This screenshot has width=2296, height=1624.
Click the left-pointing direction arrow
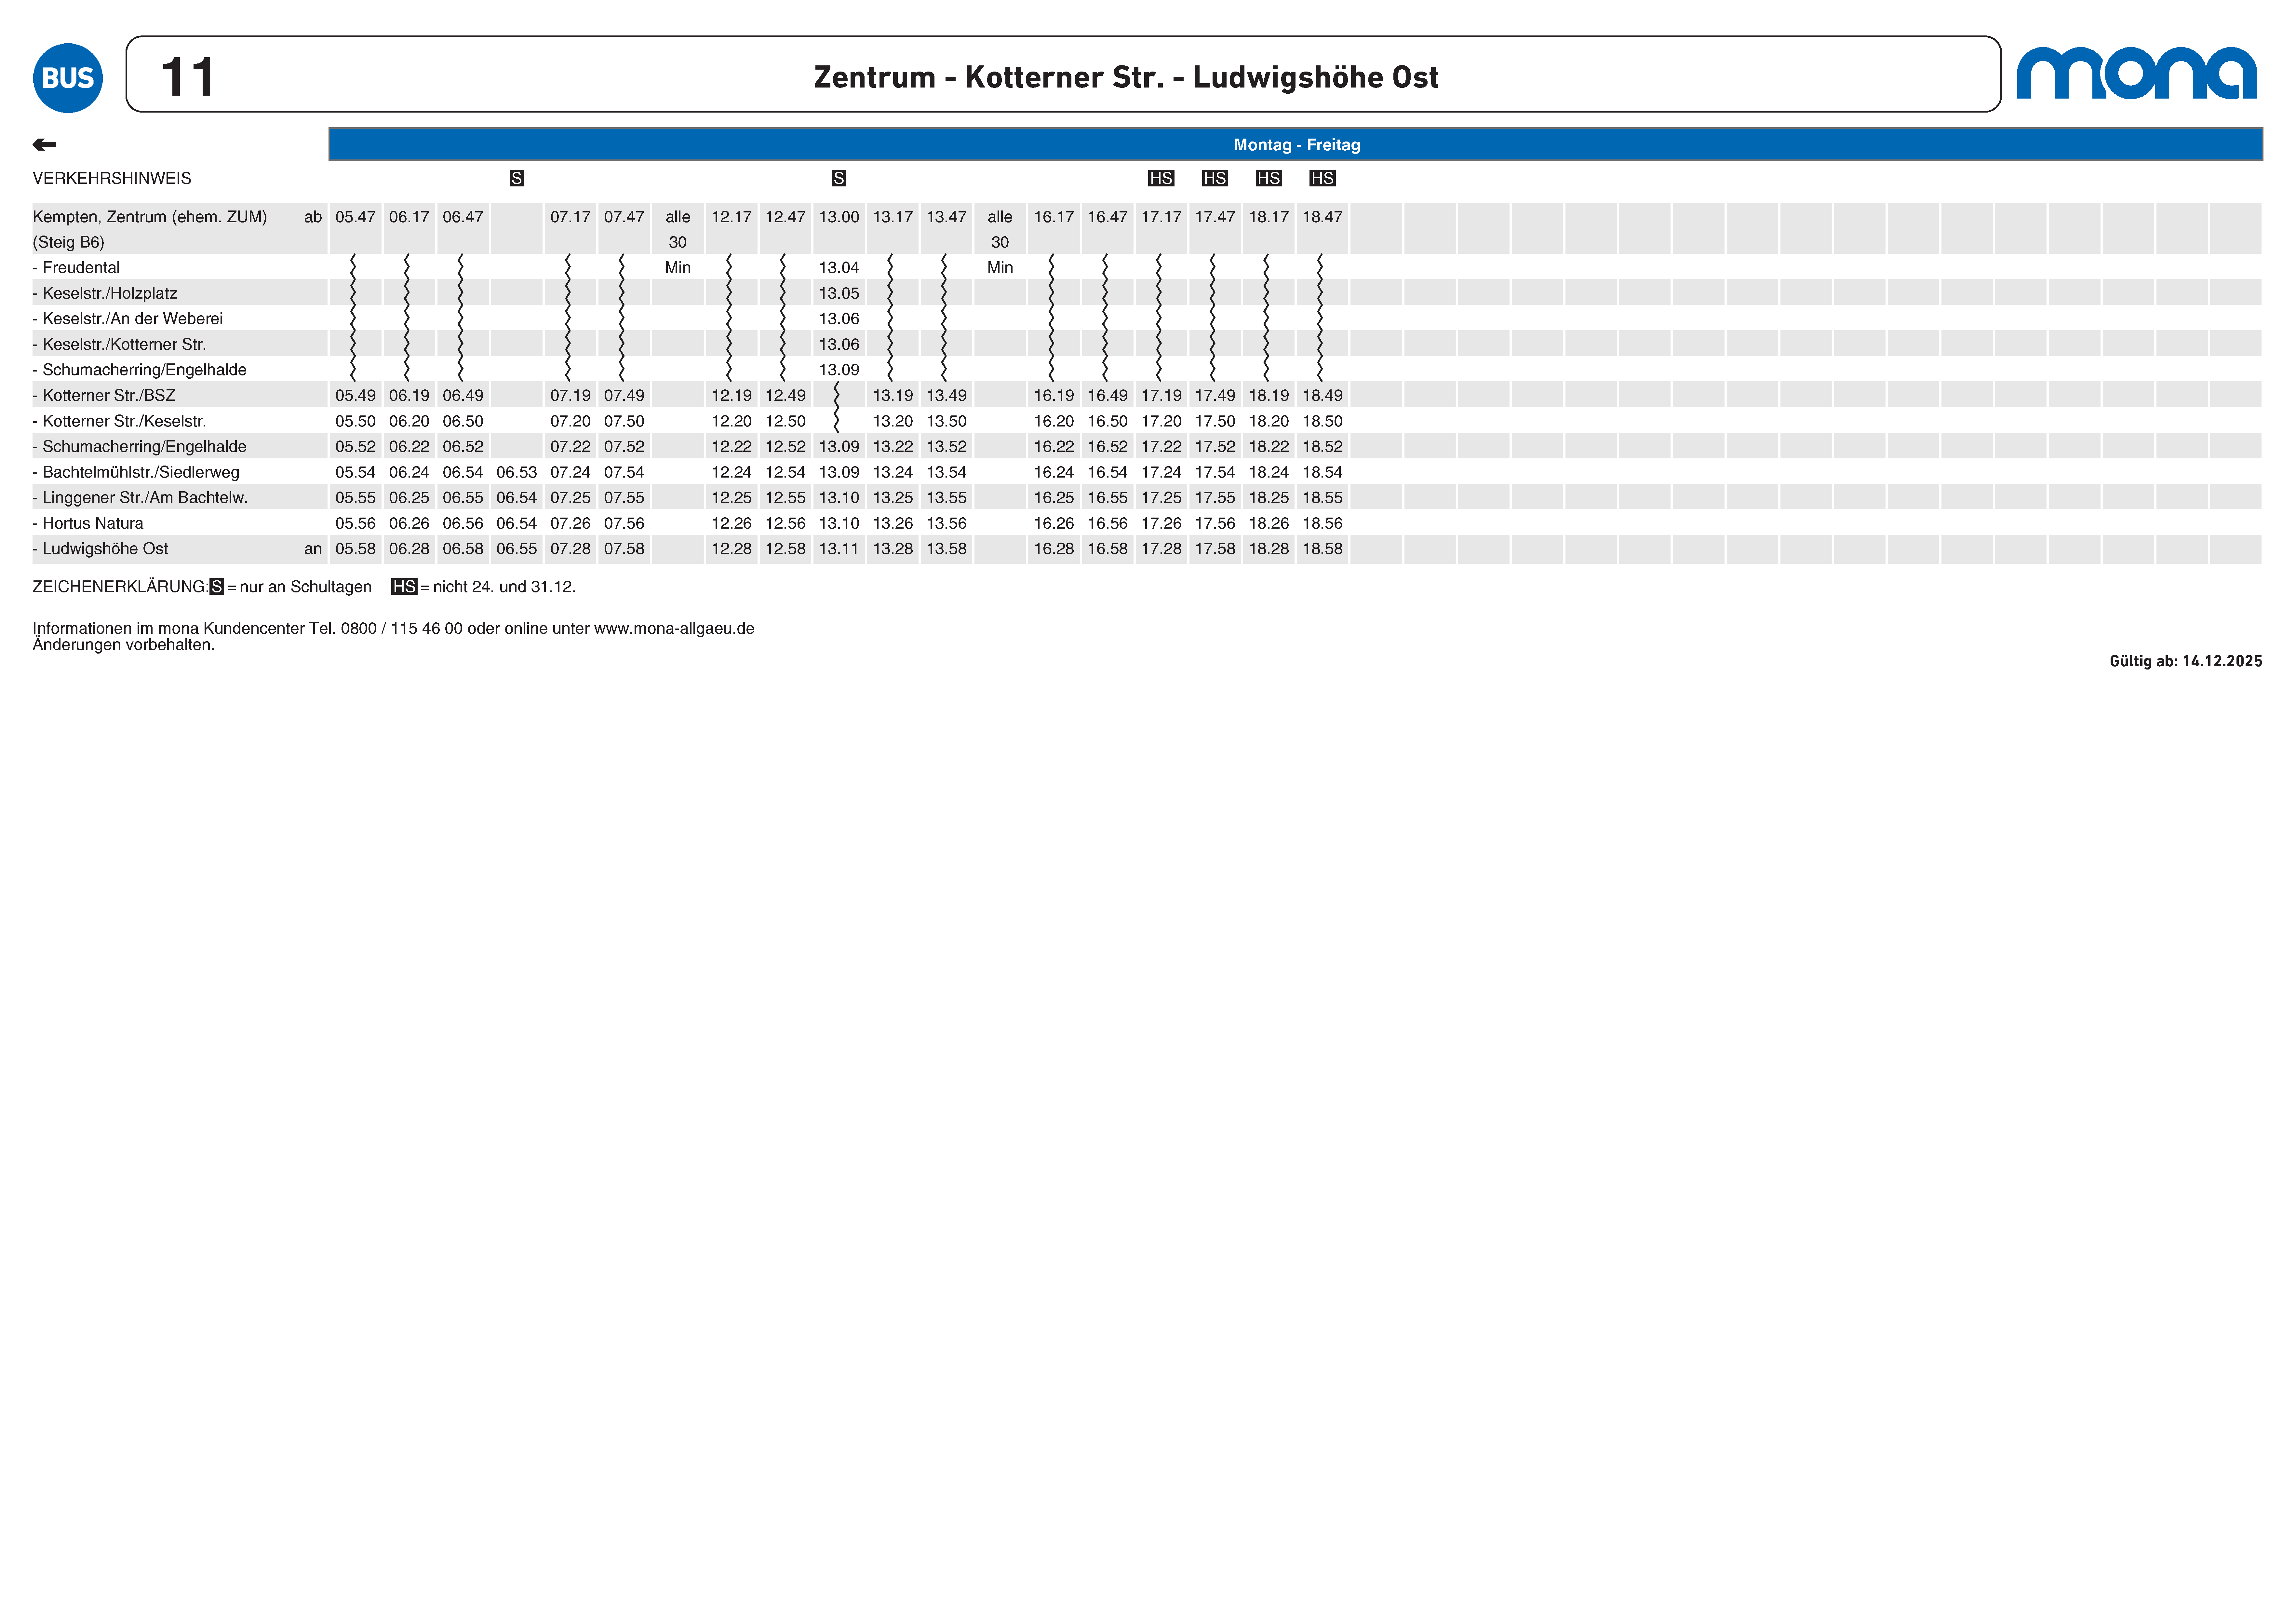click(44, 145)
